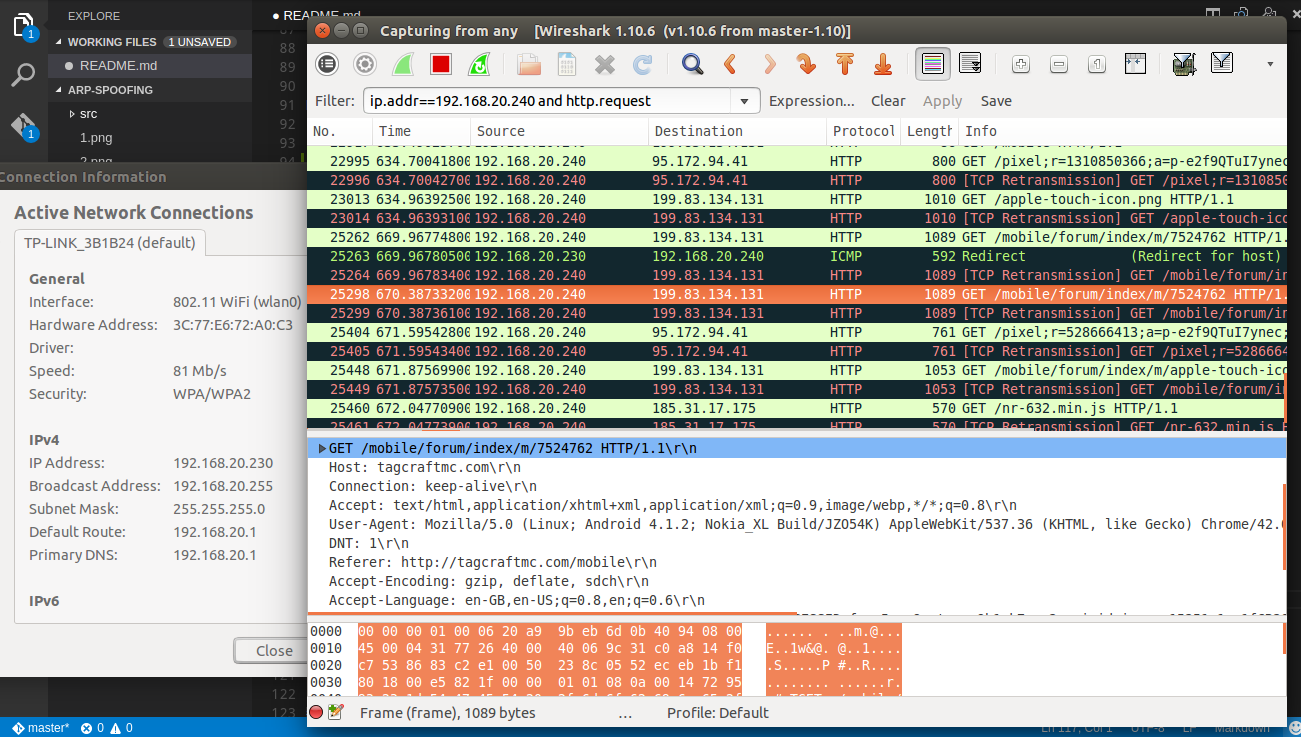1301x737 pixels.
Task: Select the TP-LINK_3B1B24 (default) connection tab
Action: (110, 242)
